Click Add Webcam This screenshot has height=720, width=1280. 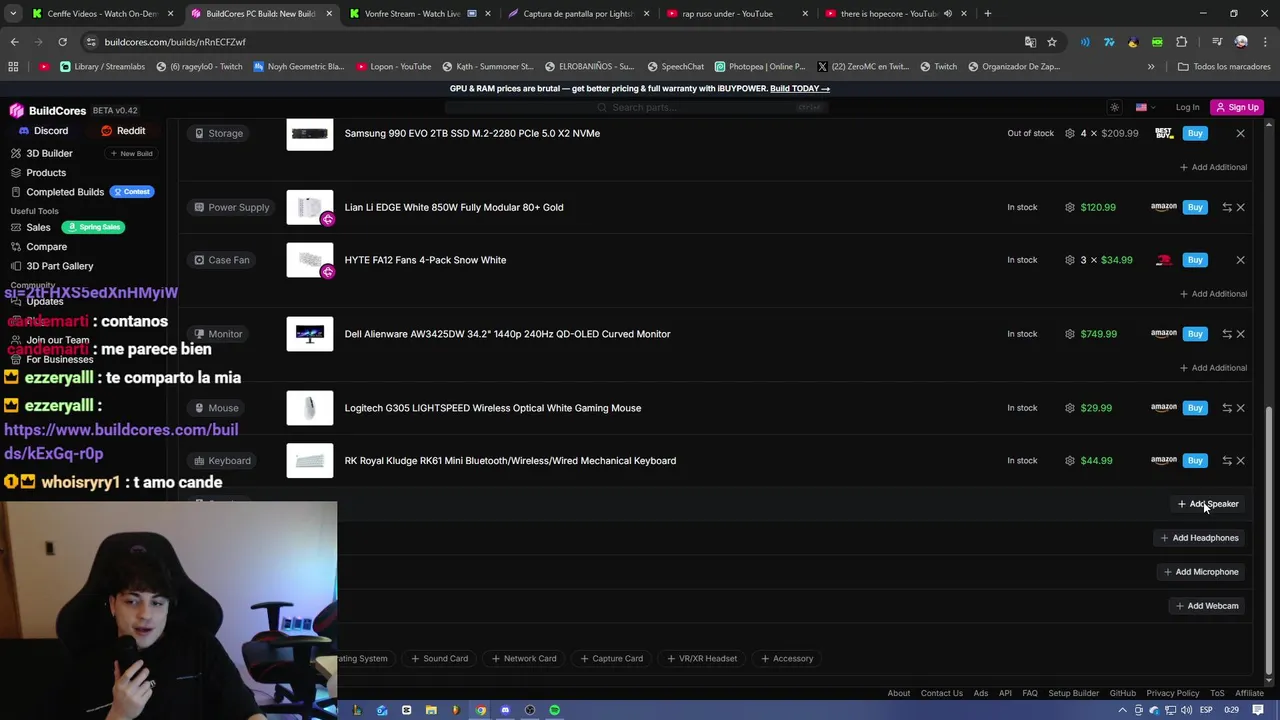(1207, 606)
